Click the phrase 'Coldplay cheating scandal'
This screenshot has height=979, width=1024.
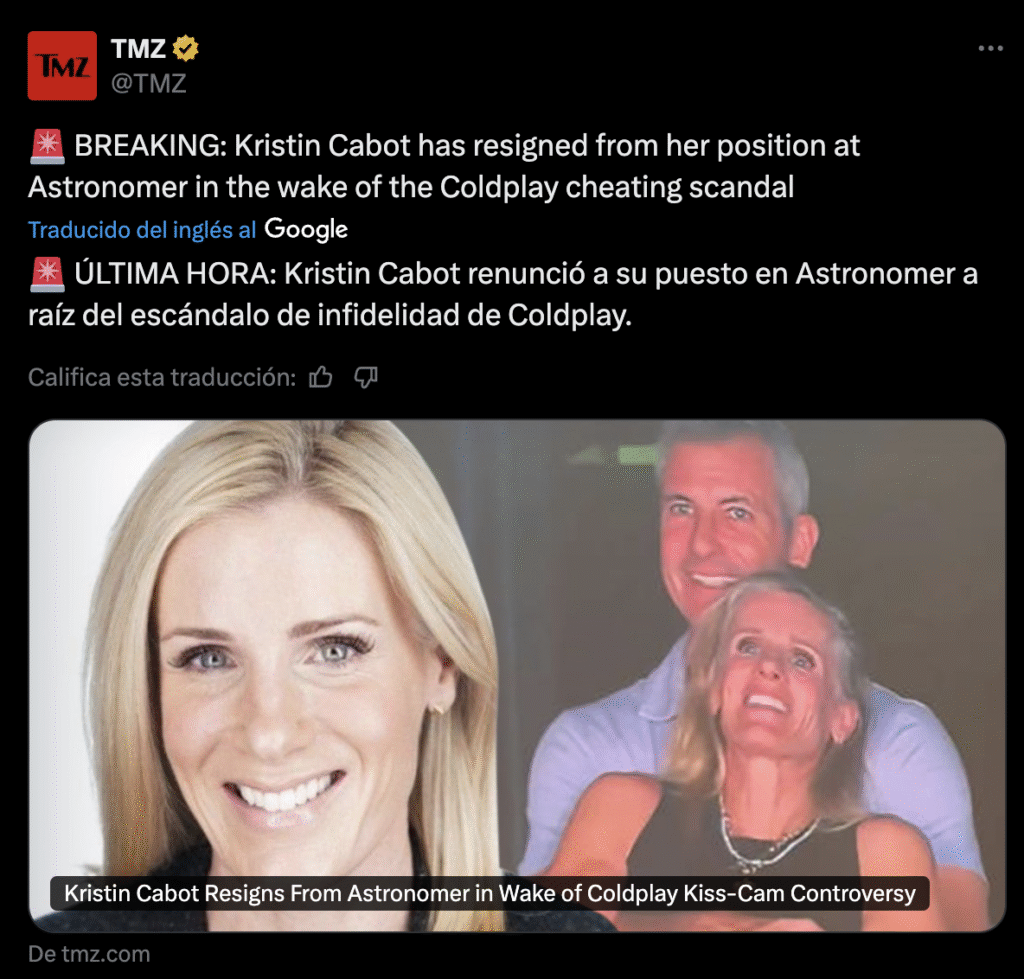(616, 187)
